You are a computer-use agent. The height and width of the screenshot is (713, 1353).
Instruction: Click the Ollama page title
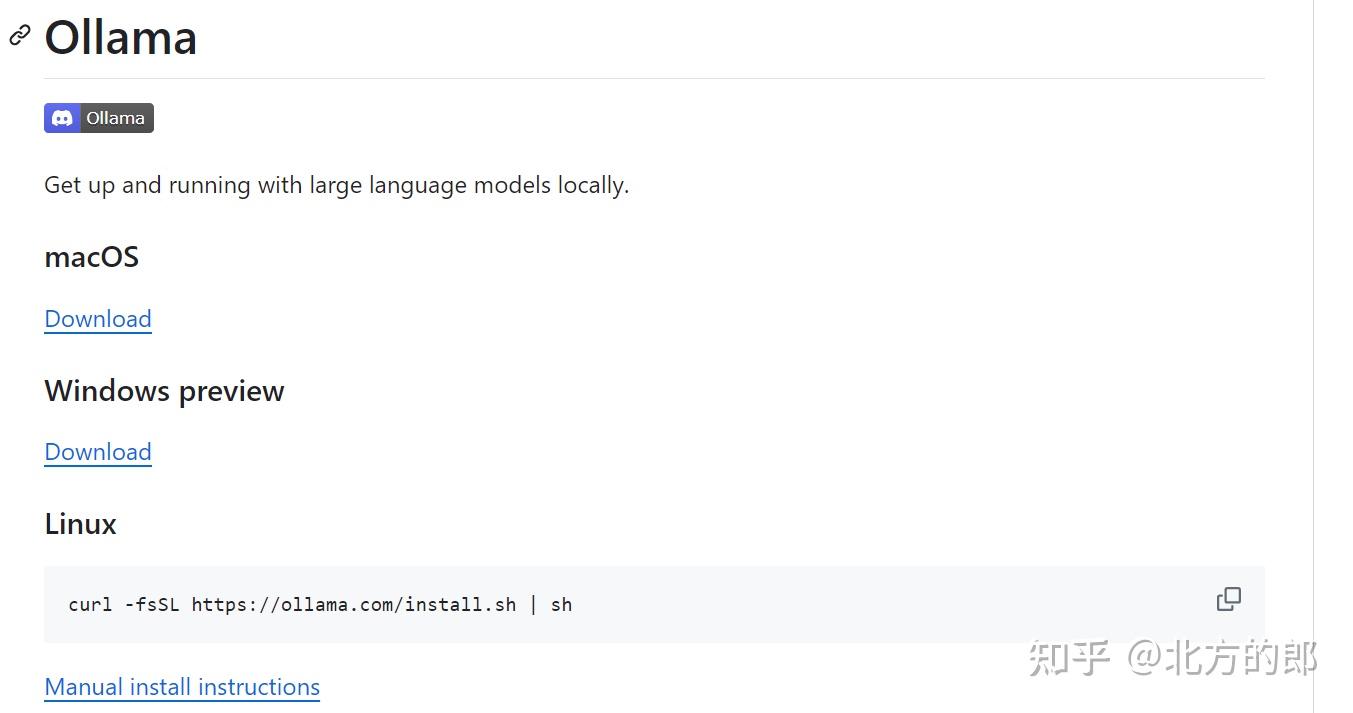(x=120, y=37)
